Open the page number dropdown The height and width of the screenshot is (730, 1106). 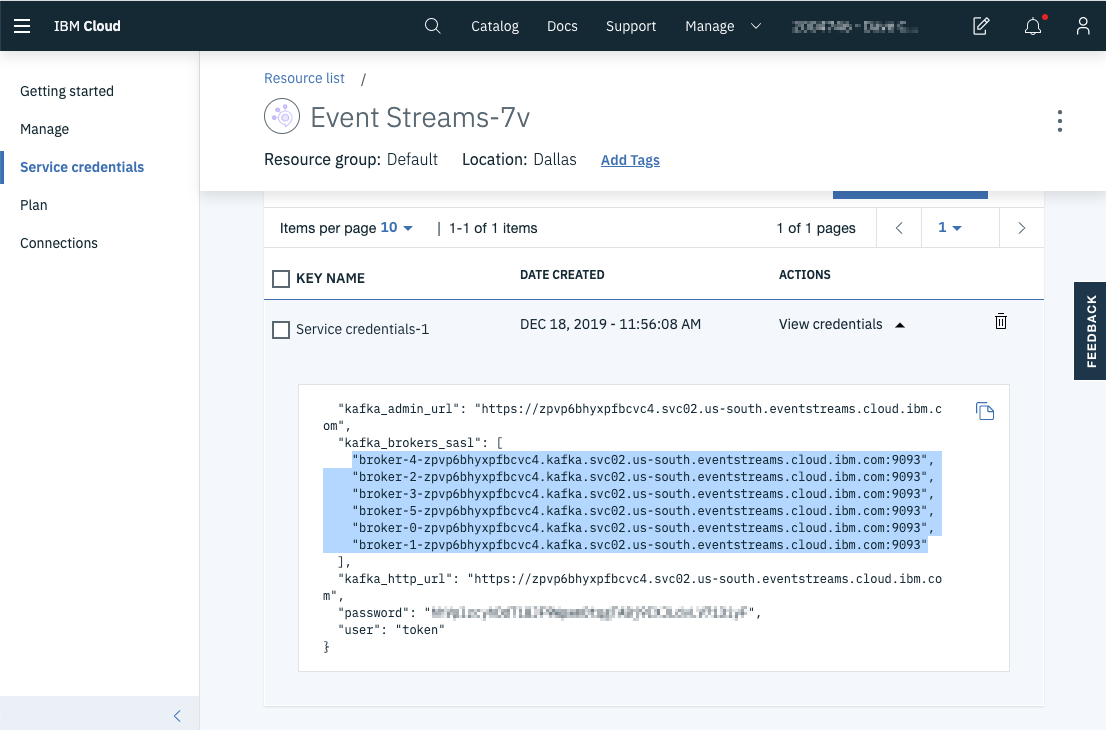tap(949, 228)
